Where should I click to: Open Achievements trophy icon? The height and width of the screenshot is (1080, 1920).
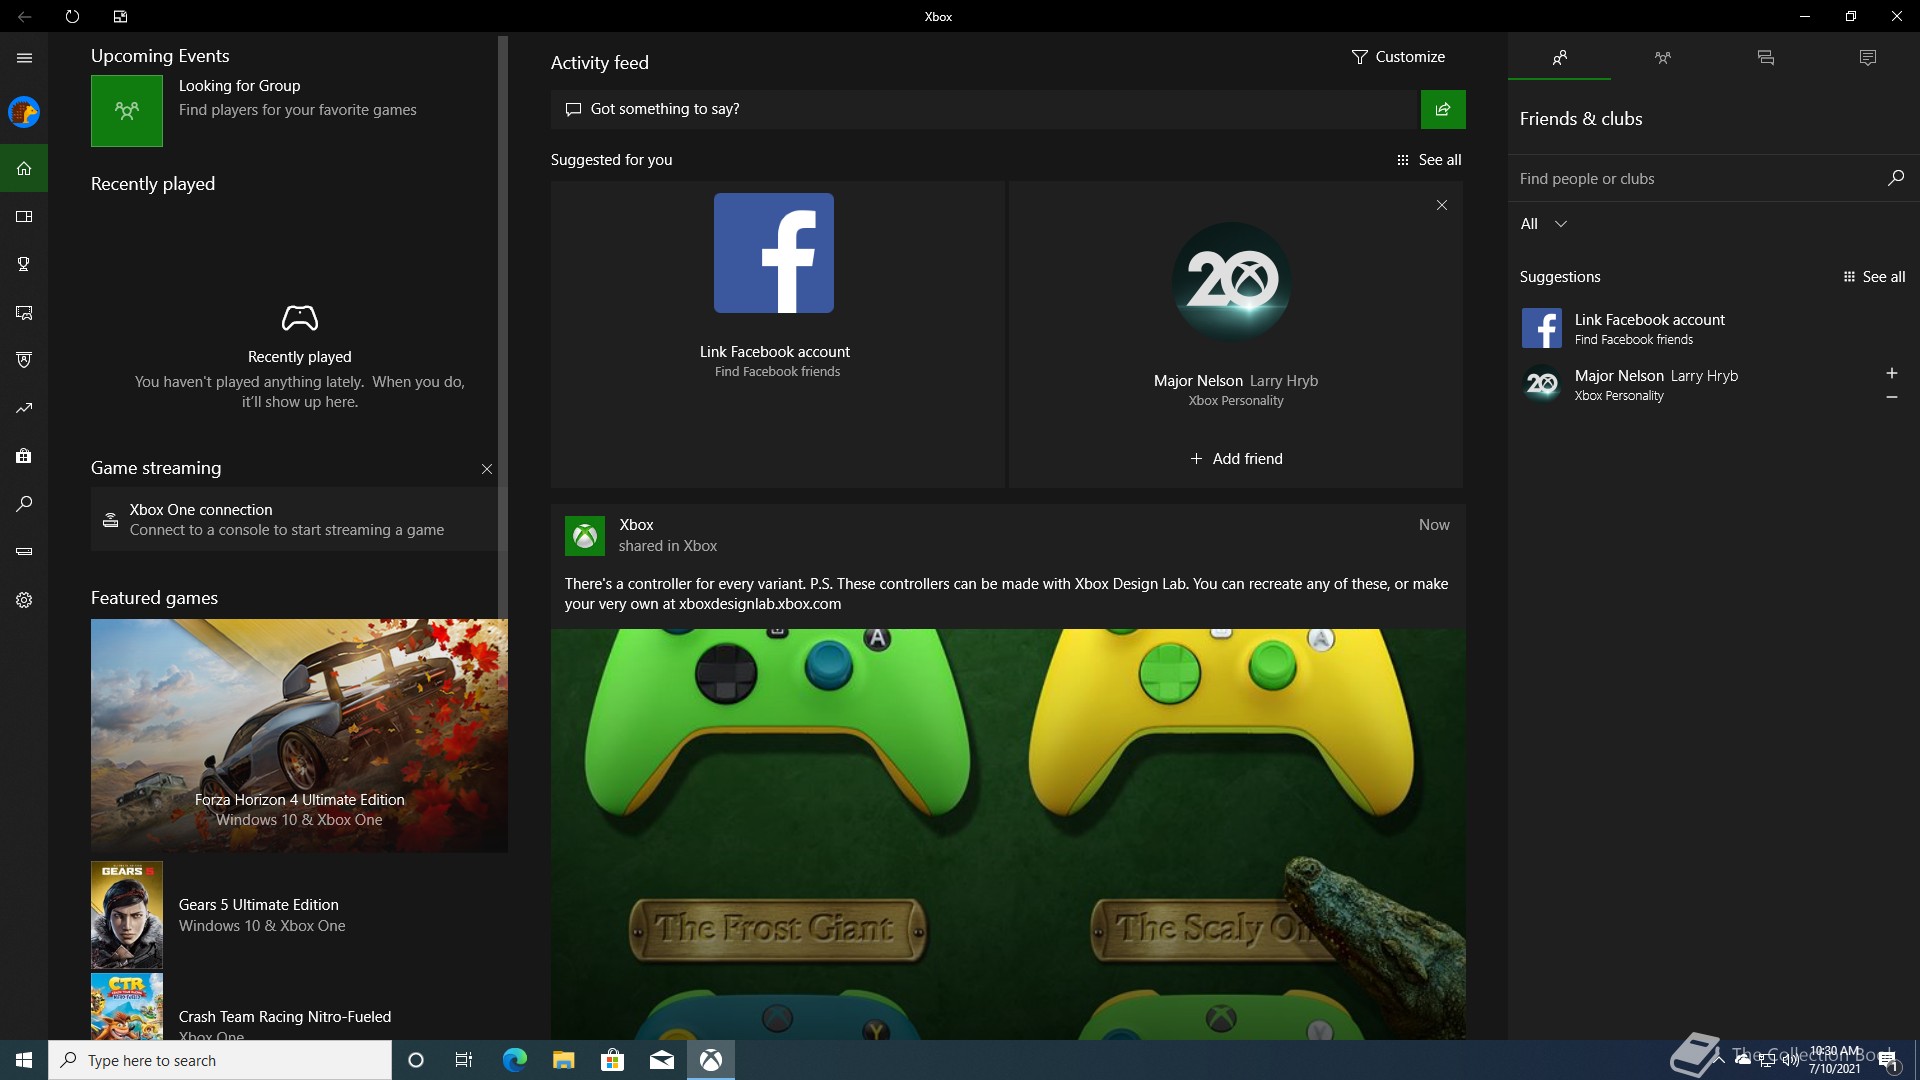[24, 264]
